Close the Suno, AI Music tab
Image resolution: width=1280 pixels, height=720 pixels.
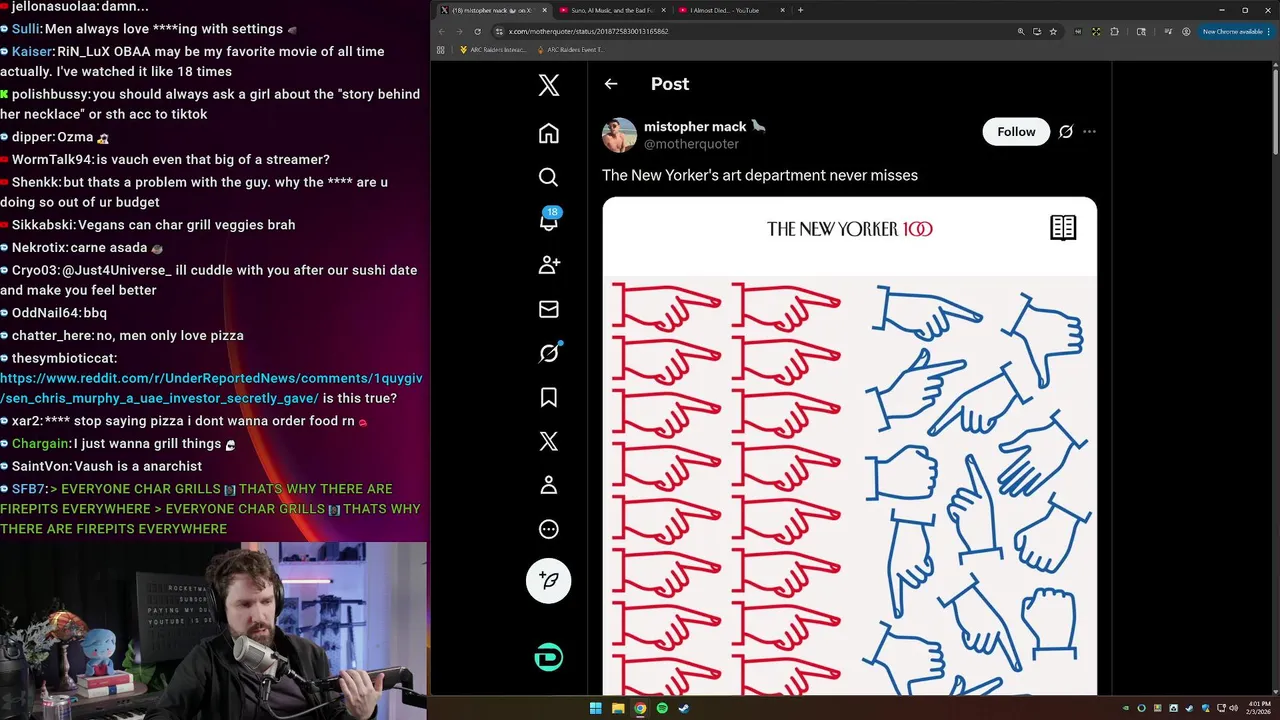[x=664, y=10]
